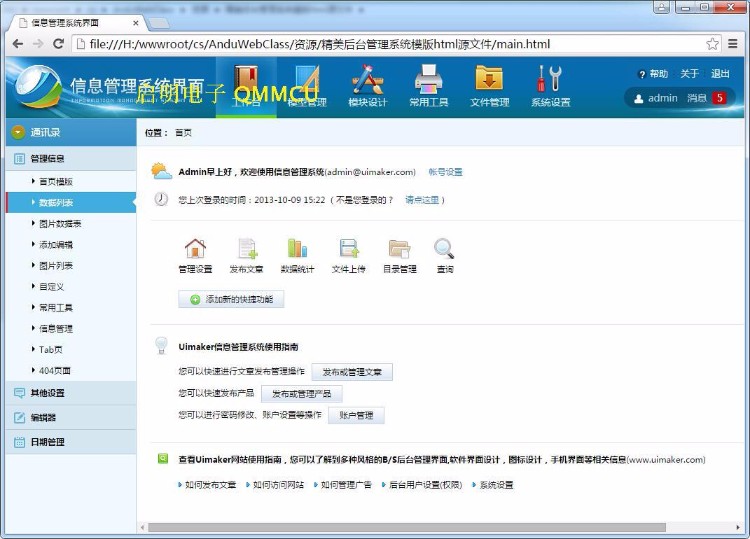The height and width of the screenshot is (539, 750).
Task: Click the 发布文章 document icon
Action: pos(247,249)
